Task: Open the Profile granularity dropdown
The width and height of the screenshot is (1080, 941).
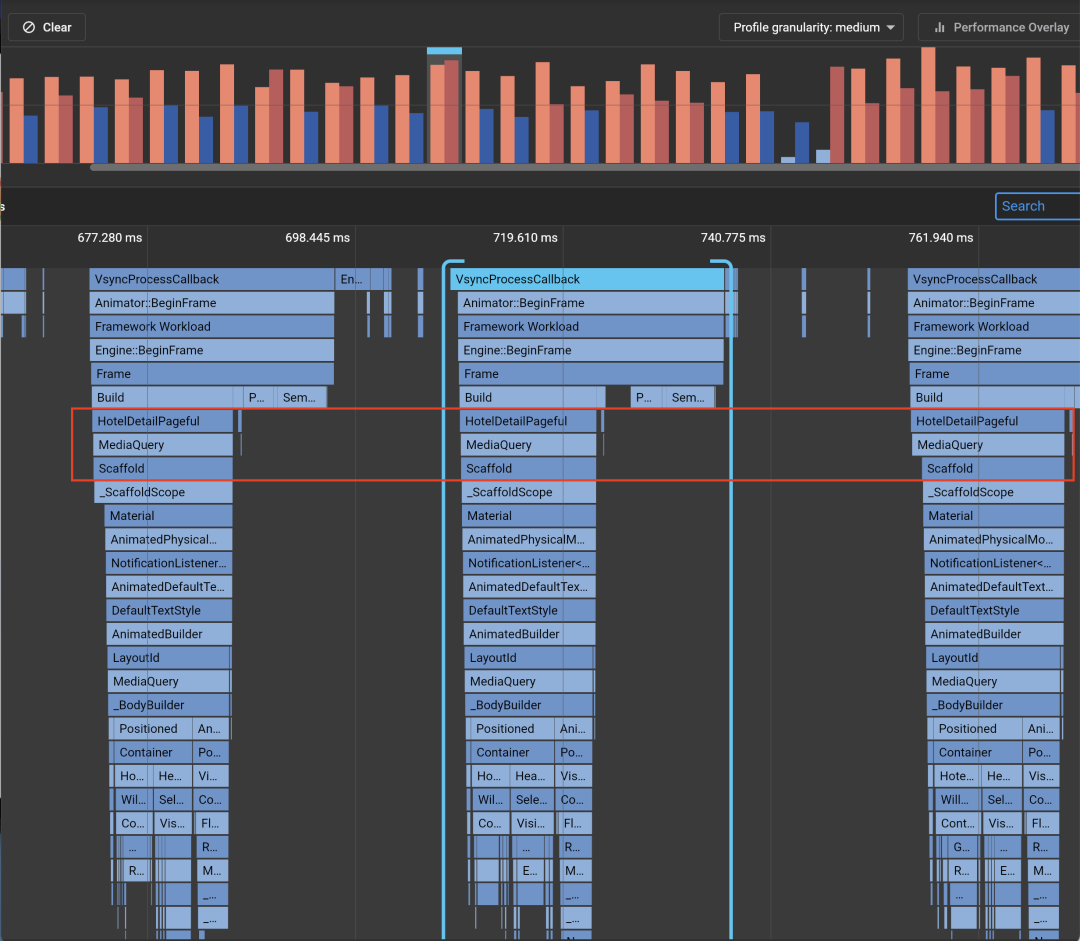Action: point(811,27)
